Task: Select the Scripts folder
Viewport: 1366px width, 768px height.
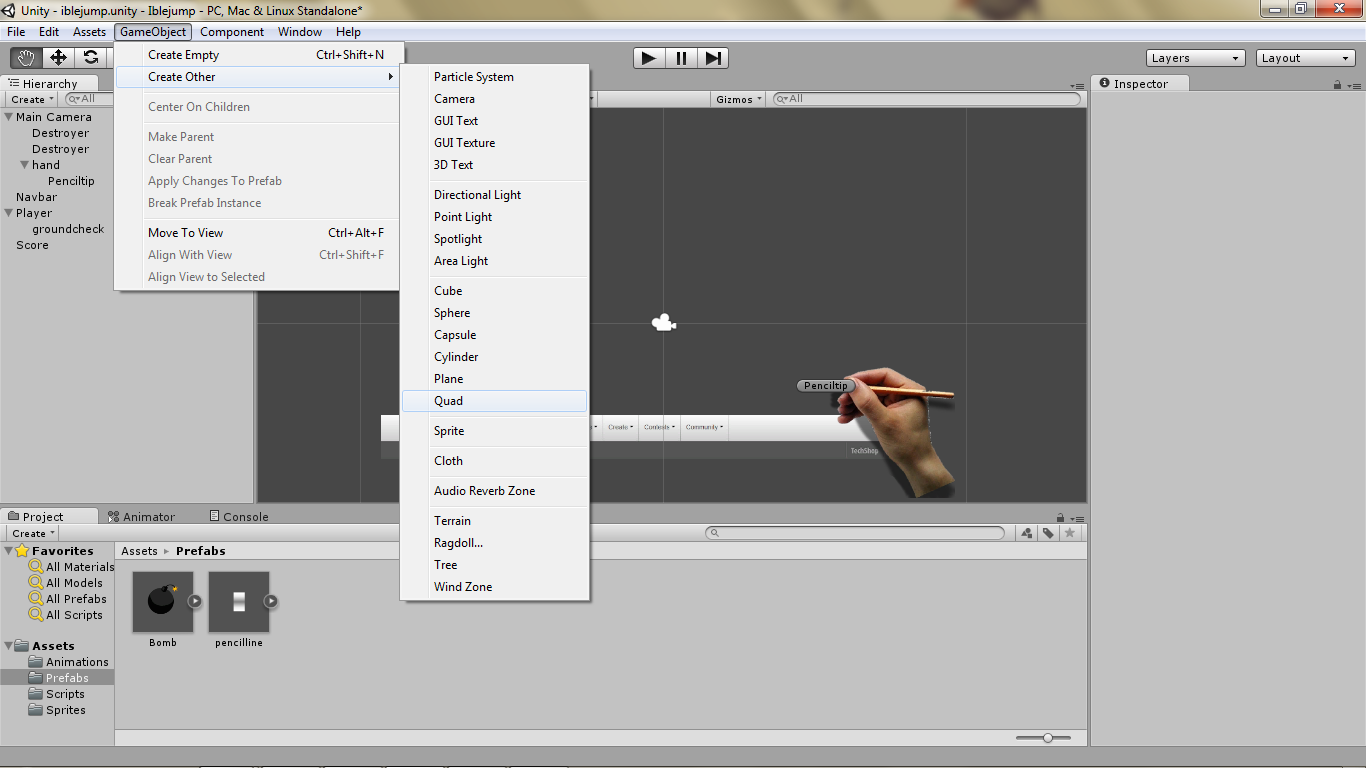Action: tap(56, 694)
